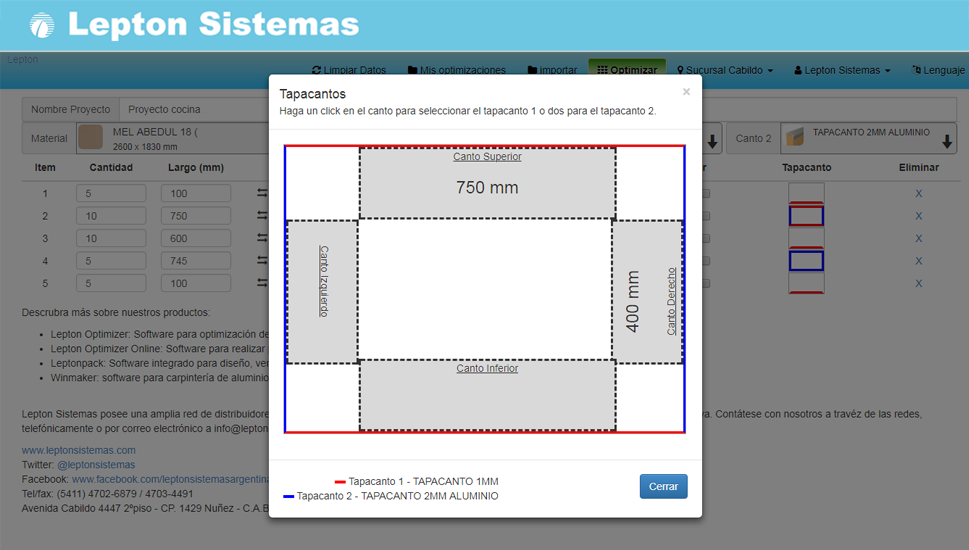Delete item 3 with the X
The height and width of the screenshot is (550, 969).
click(x=918, y=239)
